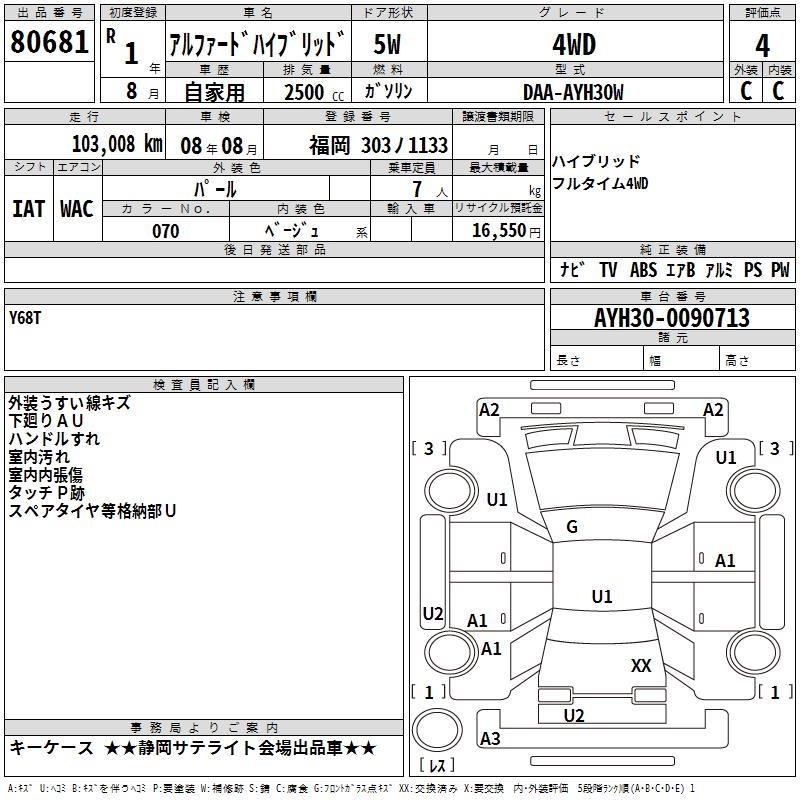Select equipment PW
The height and width of the screenshot is (800, 800).
(x=780, y=269)
